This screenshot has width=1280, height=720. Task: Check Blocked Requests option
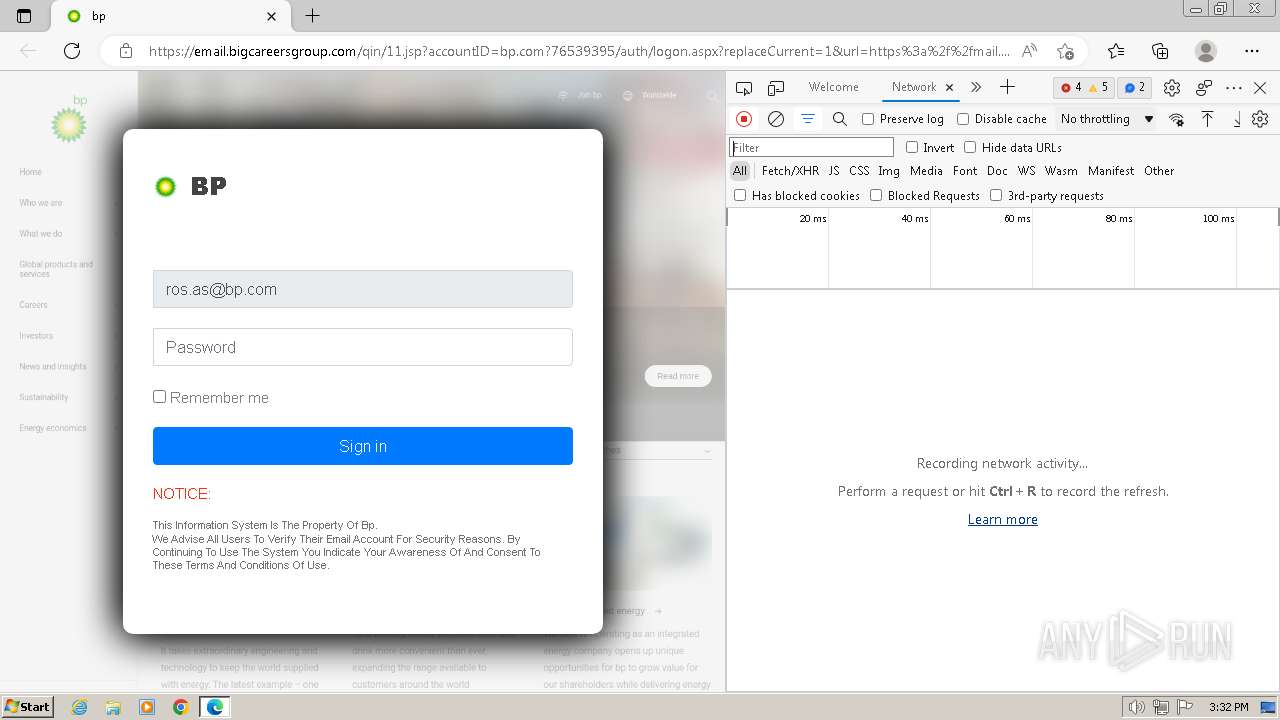(876, 195)
